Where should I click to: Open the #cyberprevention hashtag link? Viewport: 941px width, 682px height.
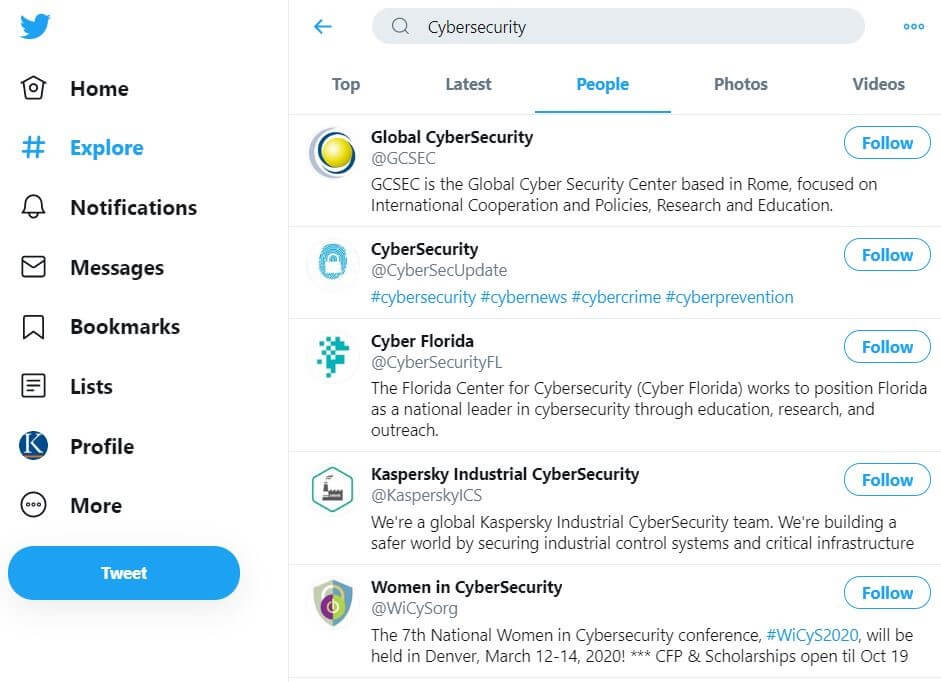coord(729,297)
